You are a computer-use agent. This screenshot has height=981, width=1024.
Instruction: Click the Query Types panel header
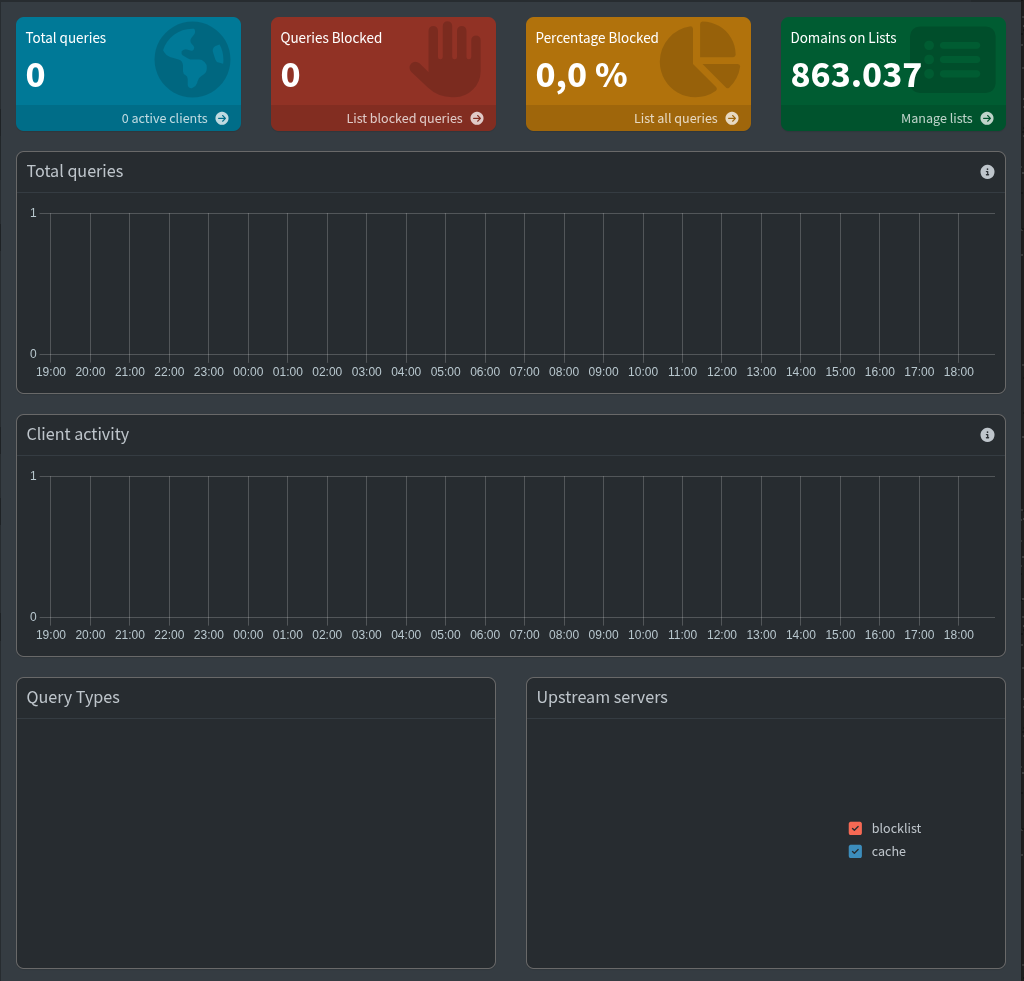(x=73, y=697)
